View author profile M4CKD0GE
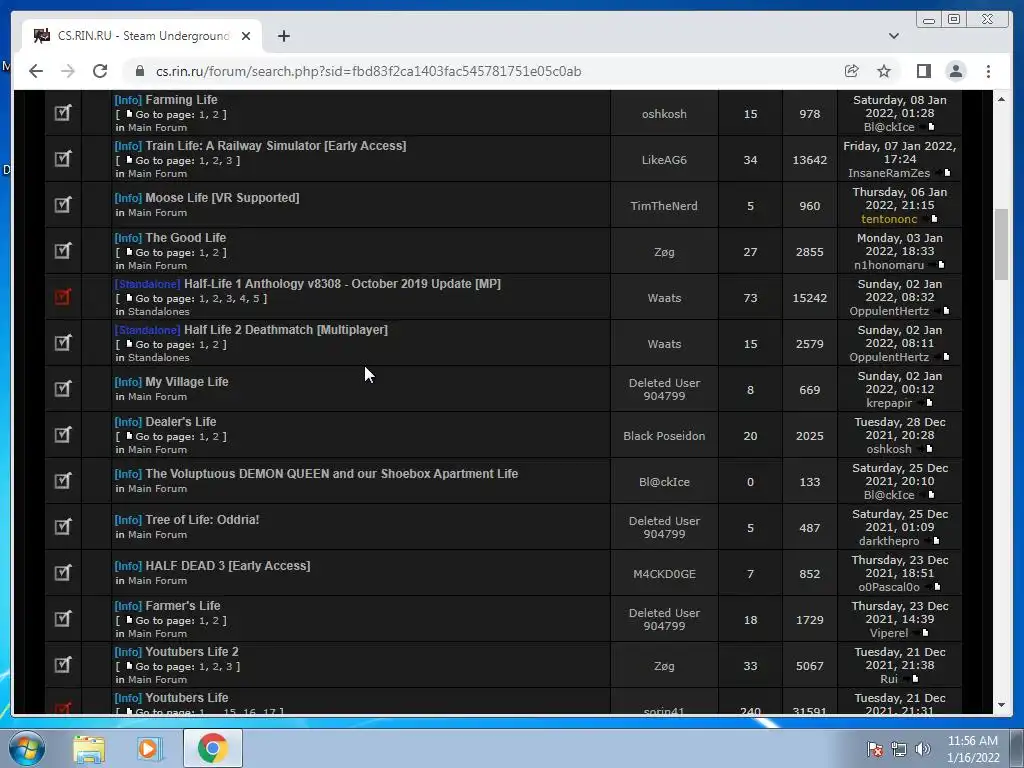This screenshot has width=1024, height=768. [x=664, y=574]
